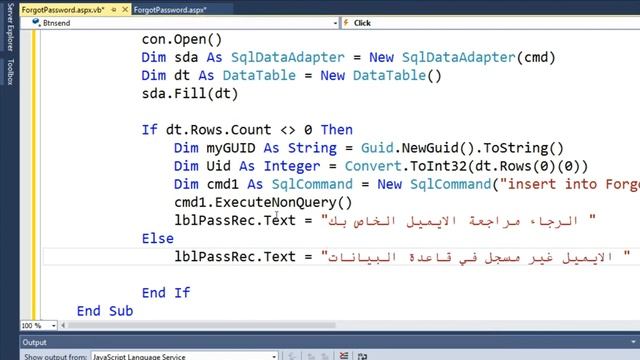Close the ForgotPassword.aspx.vb tab
Image resolution: width=640 pixels, height=360 pixels.
coord(125,9)
